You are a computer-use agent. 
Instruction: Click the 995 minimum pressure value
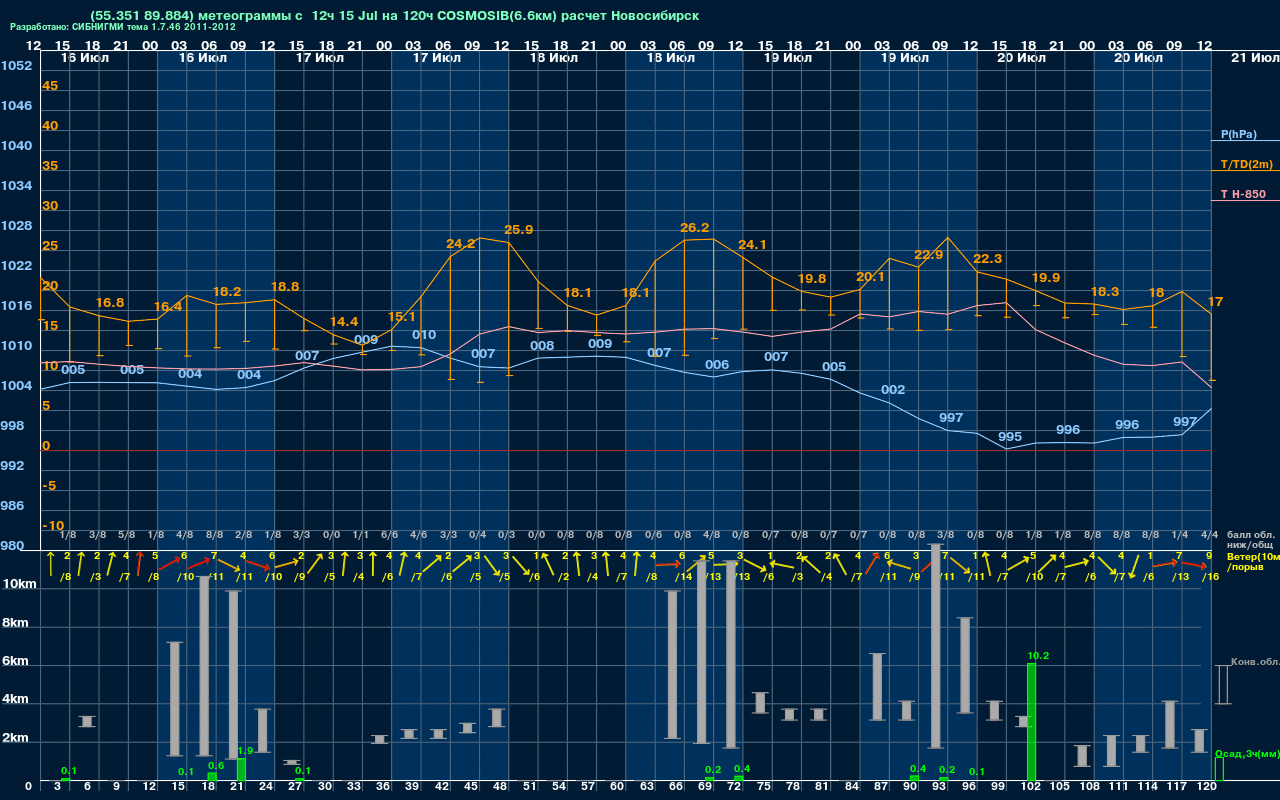1010,437
